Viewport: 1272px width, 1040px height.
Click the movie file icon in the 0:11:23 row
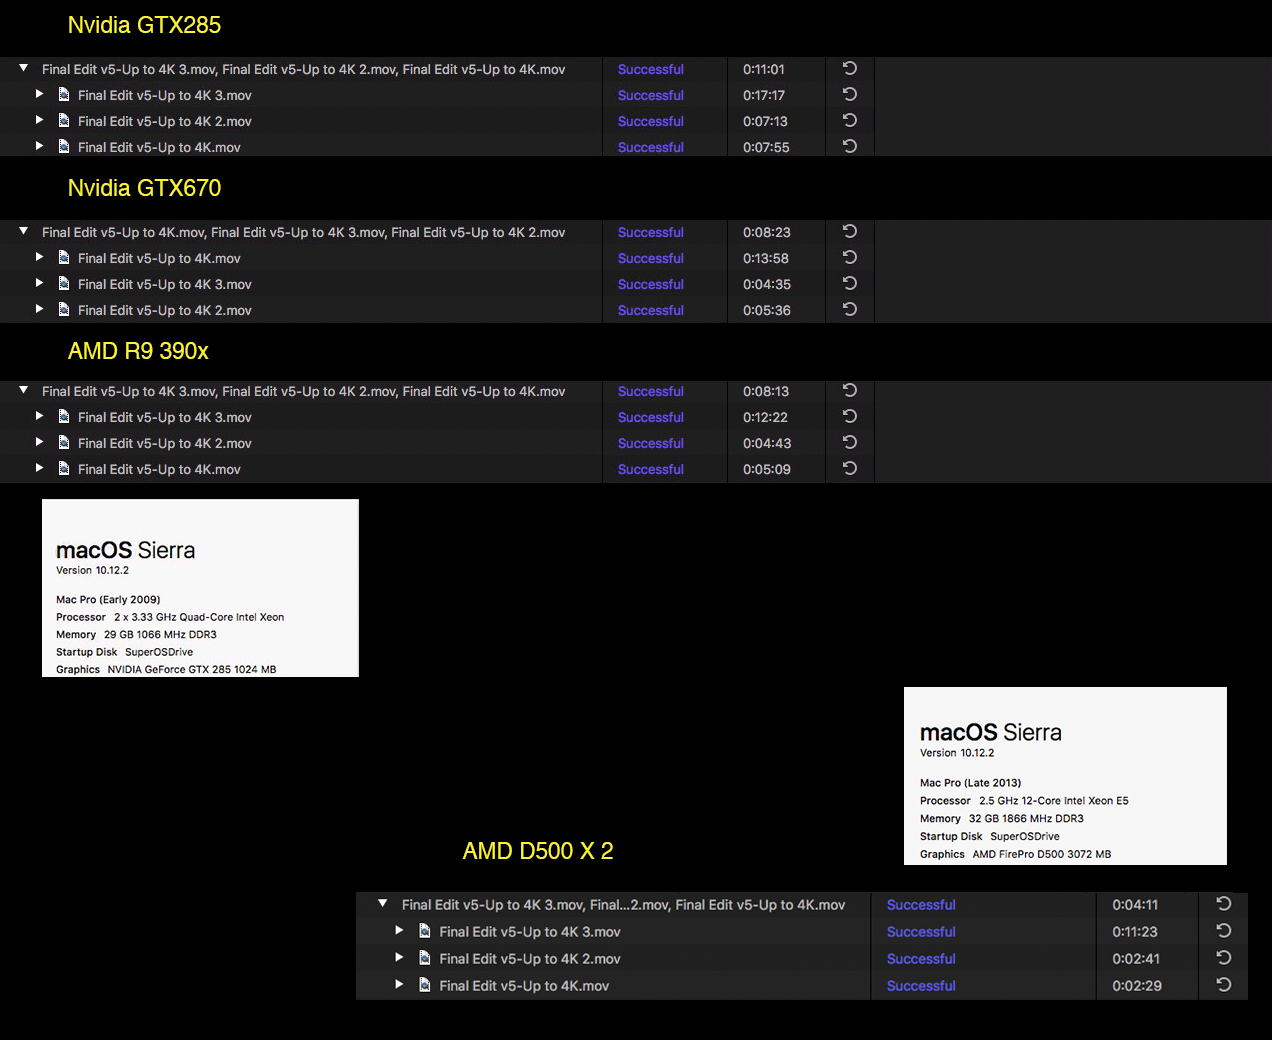425,930
